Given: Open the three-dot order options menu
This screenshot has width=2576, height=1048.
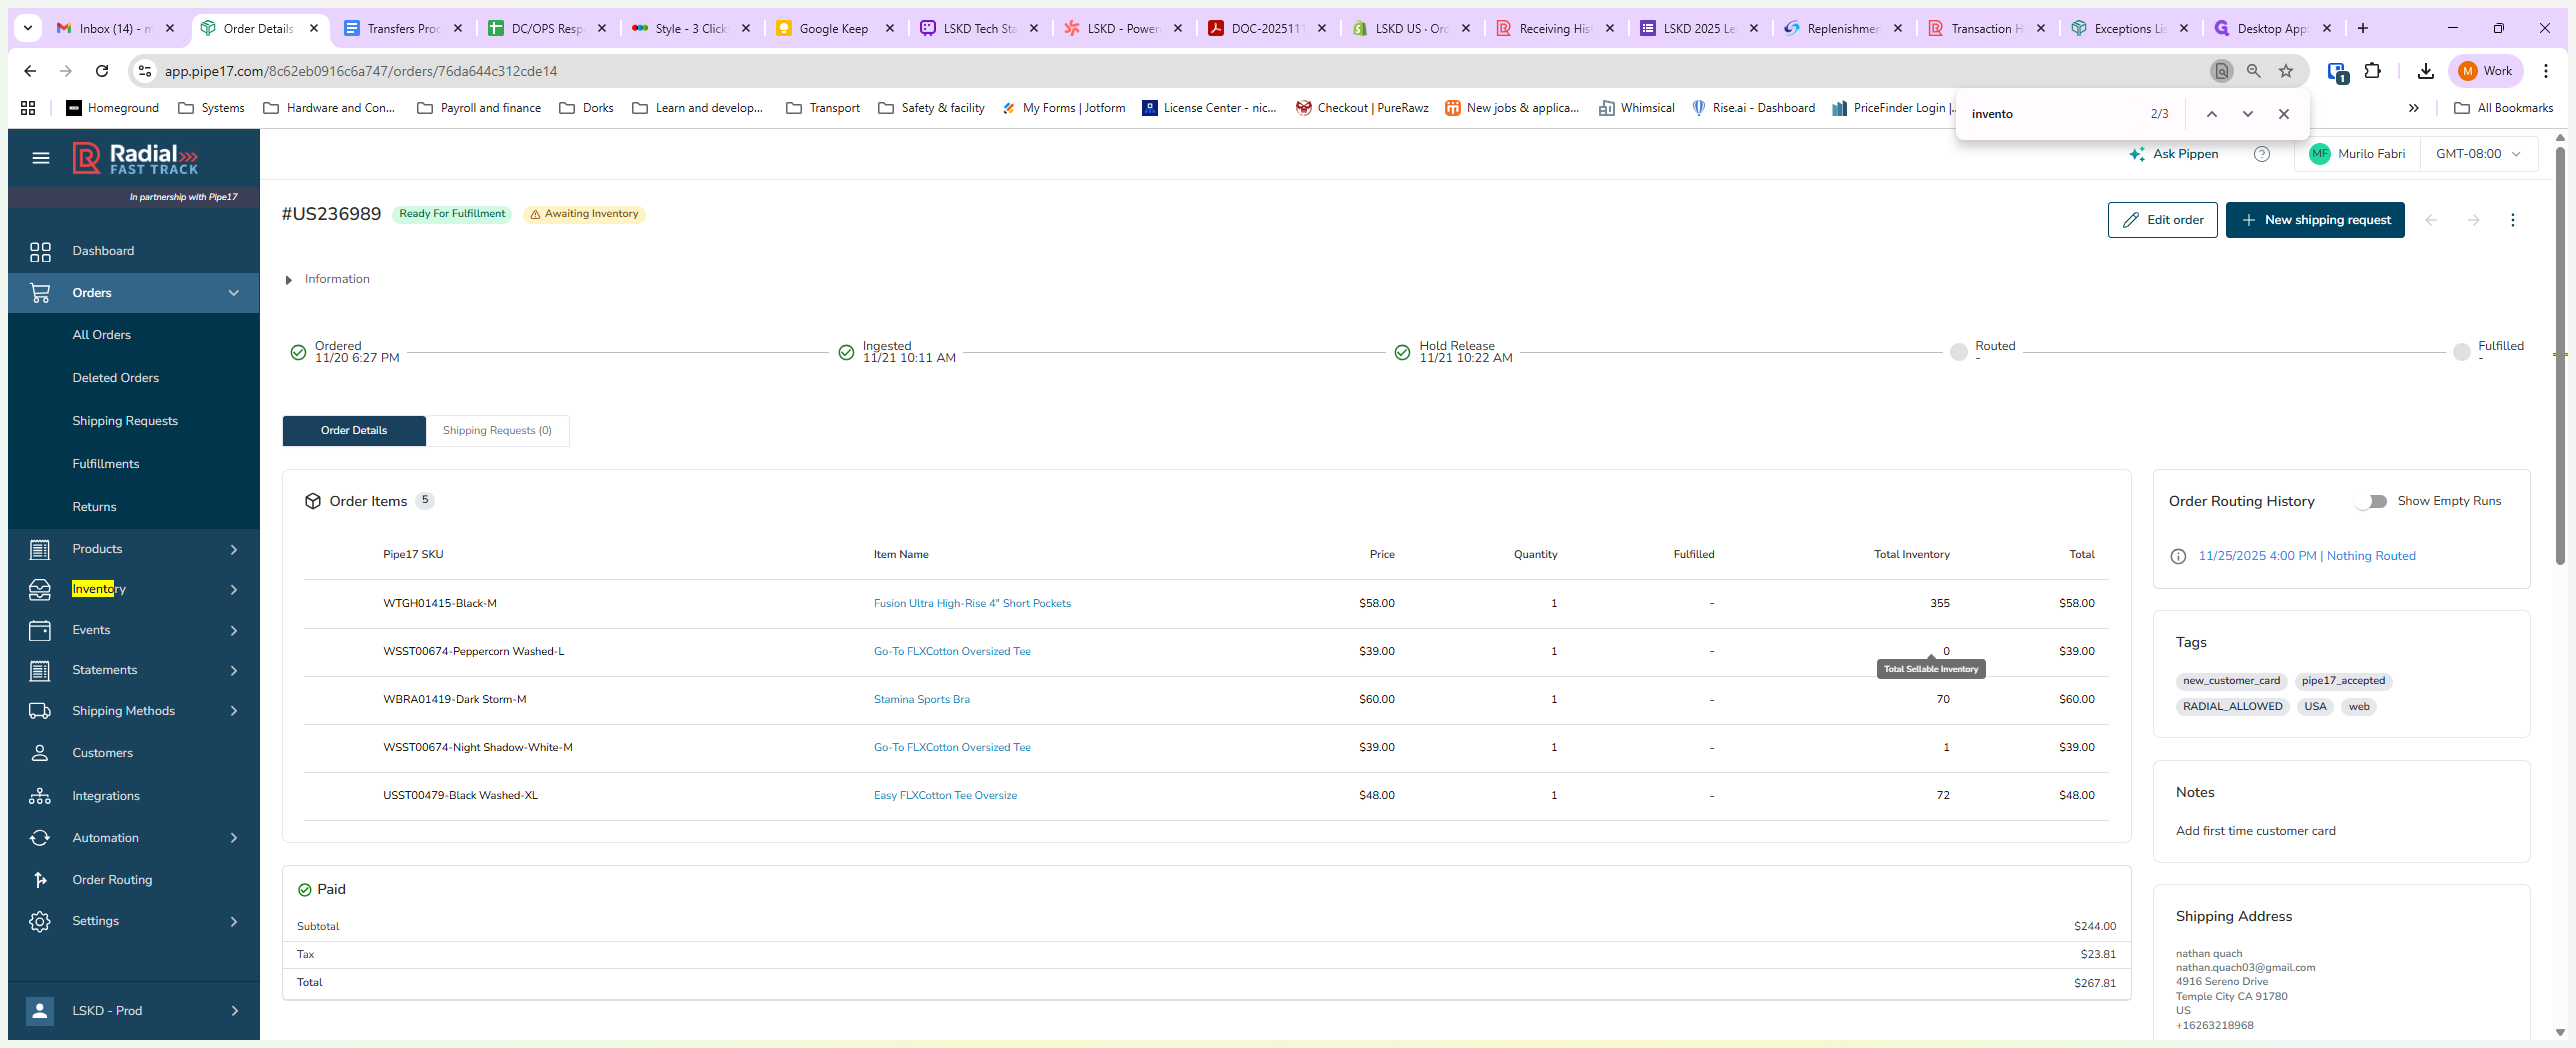Looking at the screenshot, I should (2512, 220).
